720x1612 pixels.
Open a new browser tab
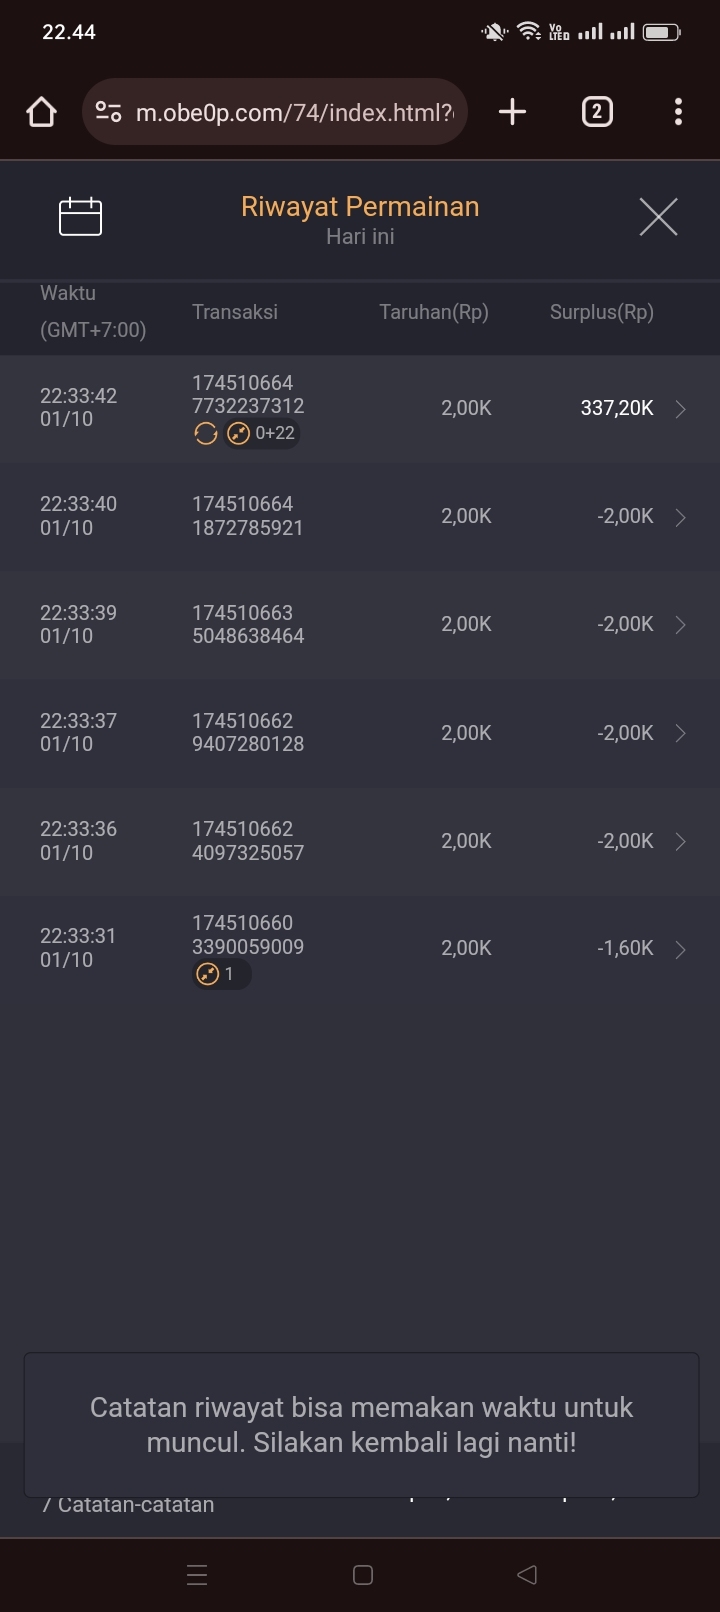click(x=512, y=112)
